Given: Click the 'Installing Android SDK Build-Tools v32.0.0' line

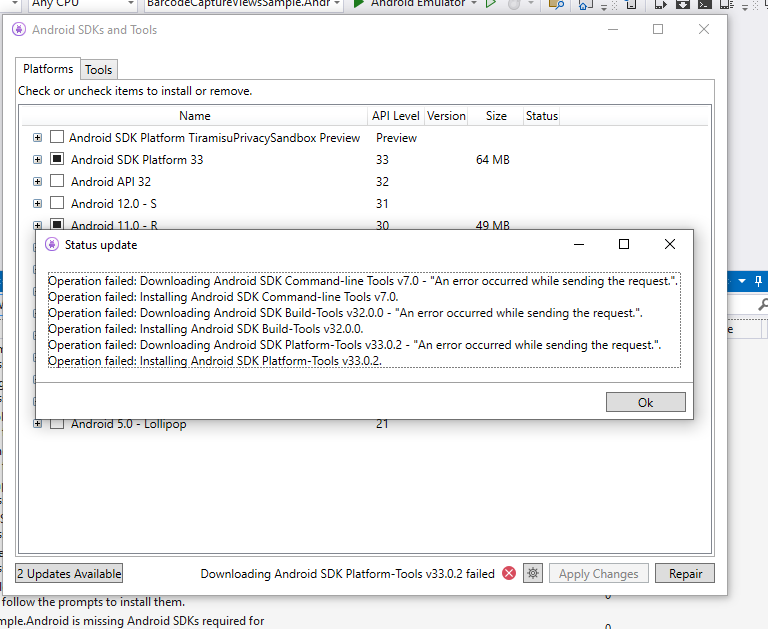Looking at the screenshot, I should pyautogui.click(x=206, y=329).
